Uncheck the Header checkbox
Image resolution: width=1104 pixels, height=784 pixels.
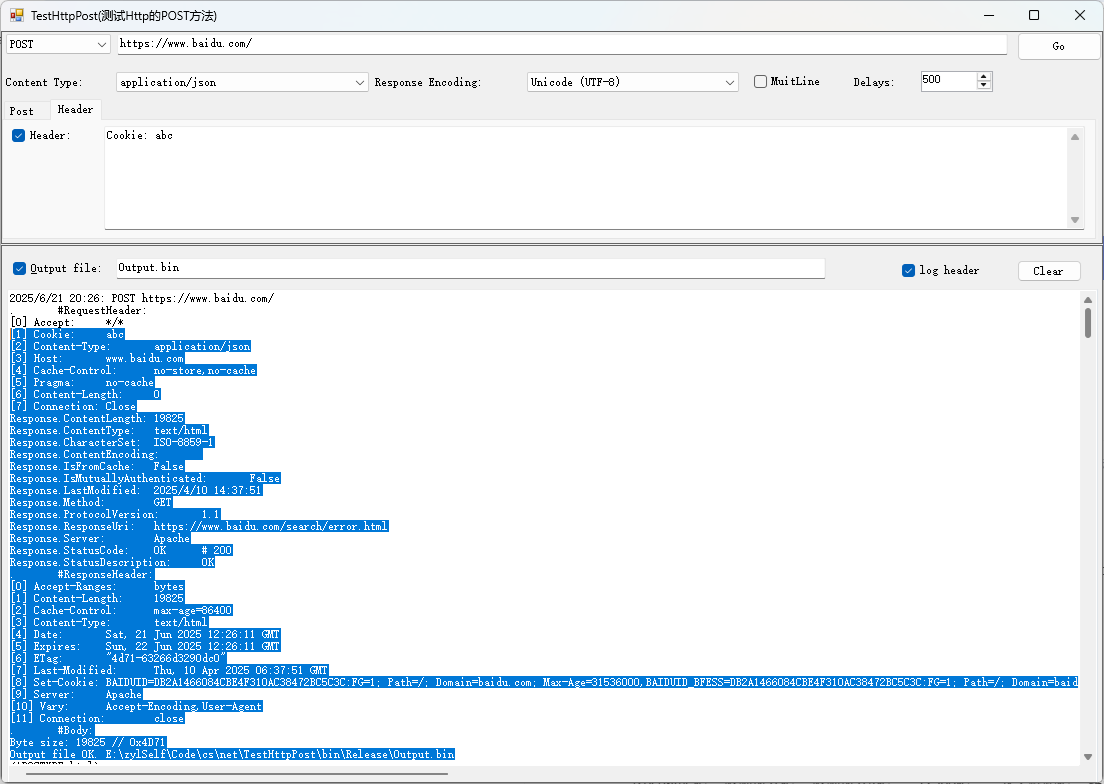[x=18, y=135]
